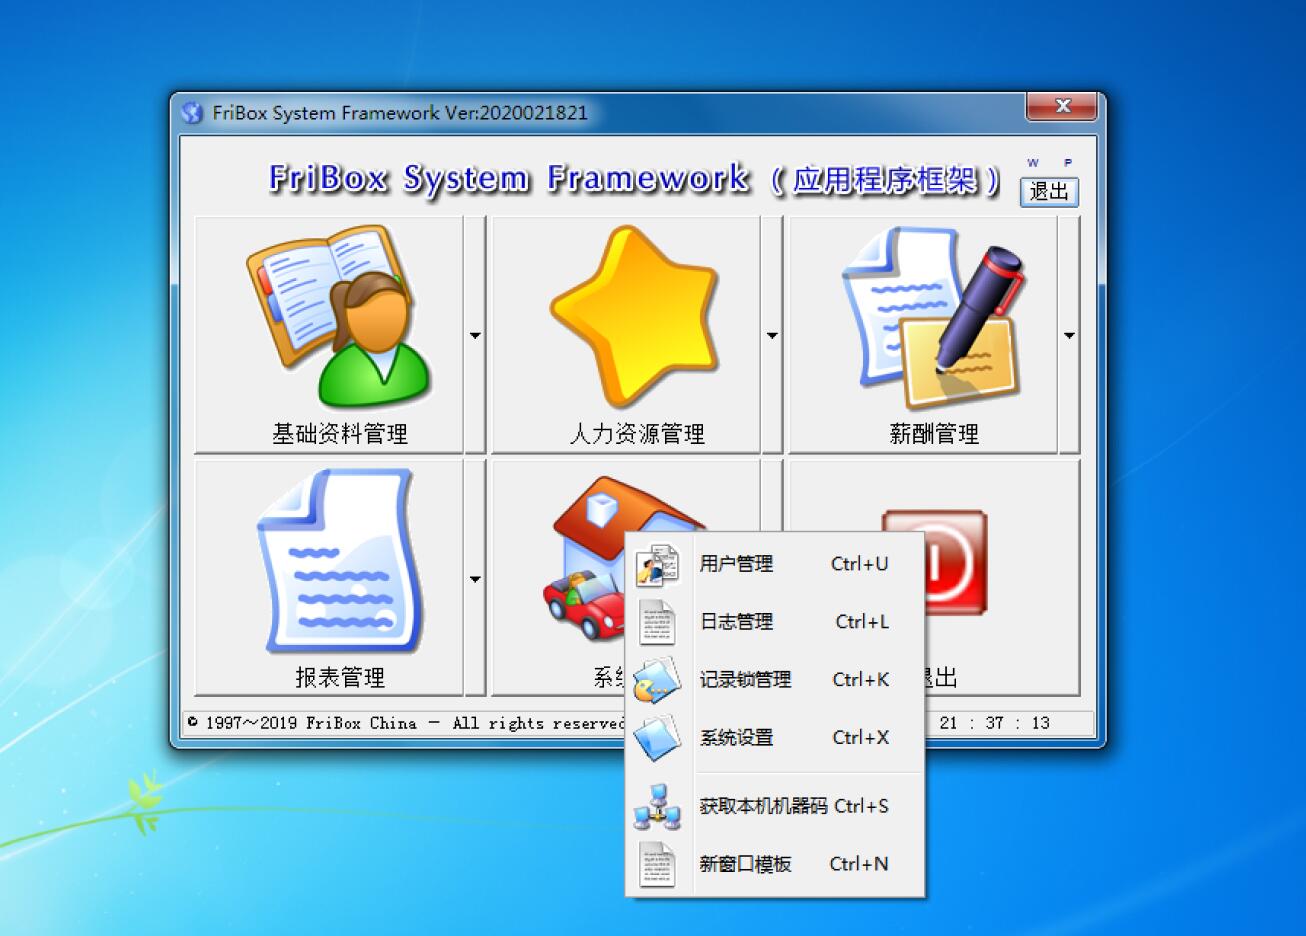The width and height of the screenshot is (1306, 936).
Task: Click the 日志管理 document icon
Action: [x=657, y=622]
